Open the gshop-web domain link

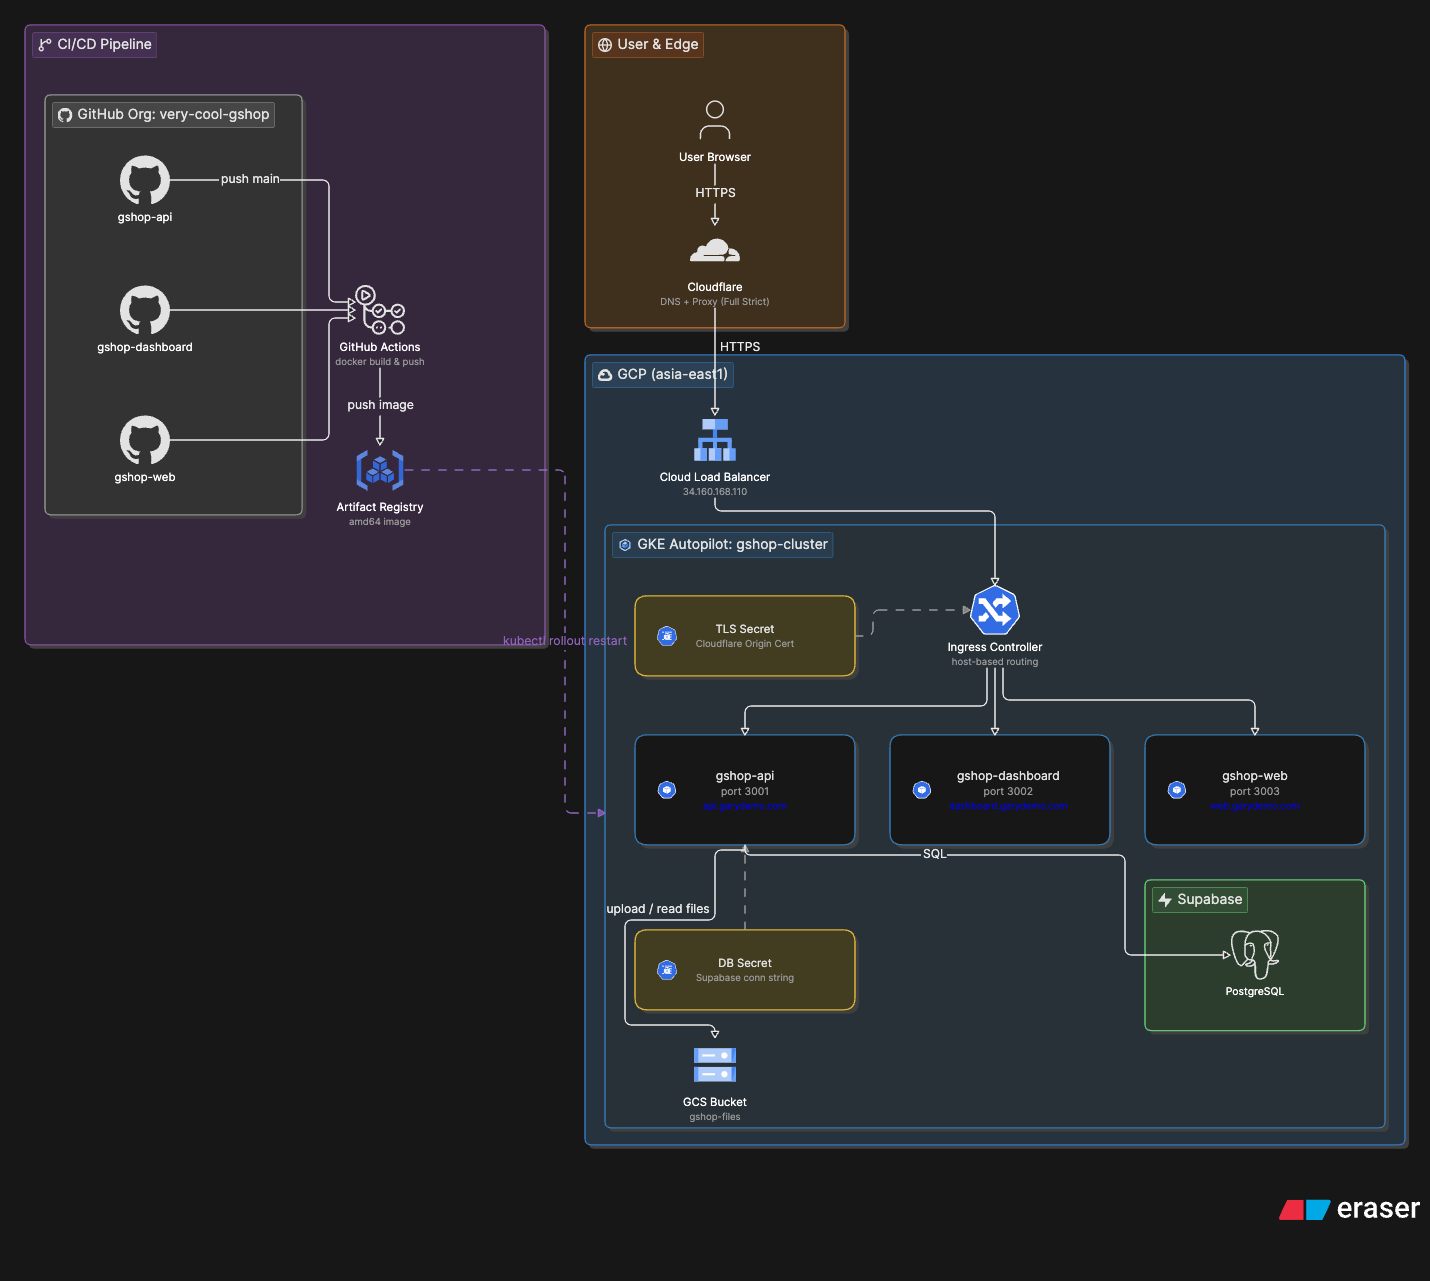pos(1255,806)
